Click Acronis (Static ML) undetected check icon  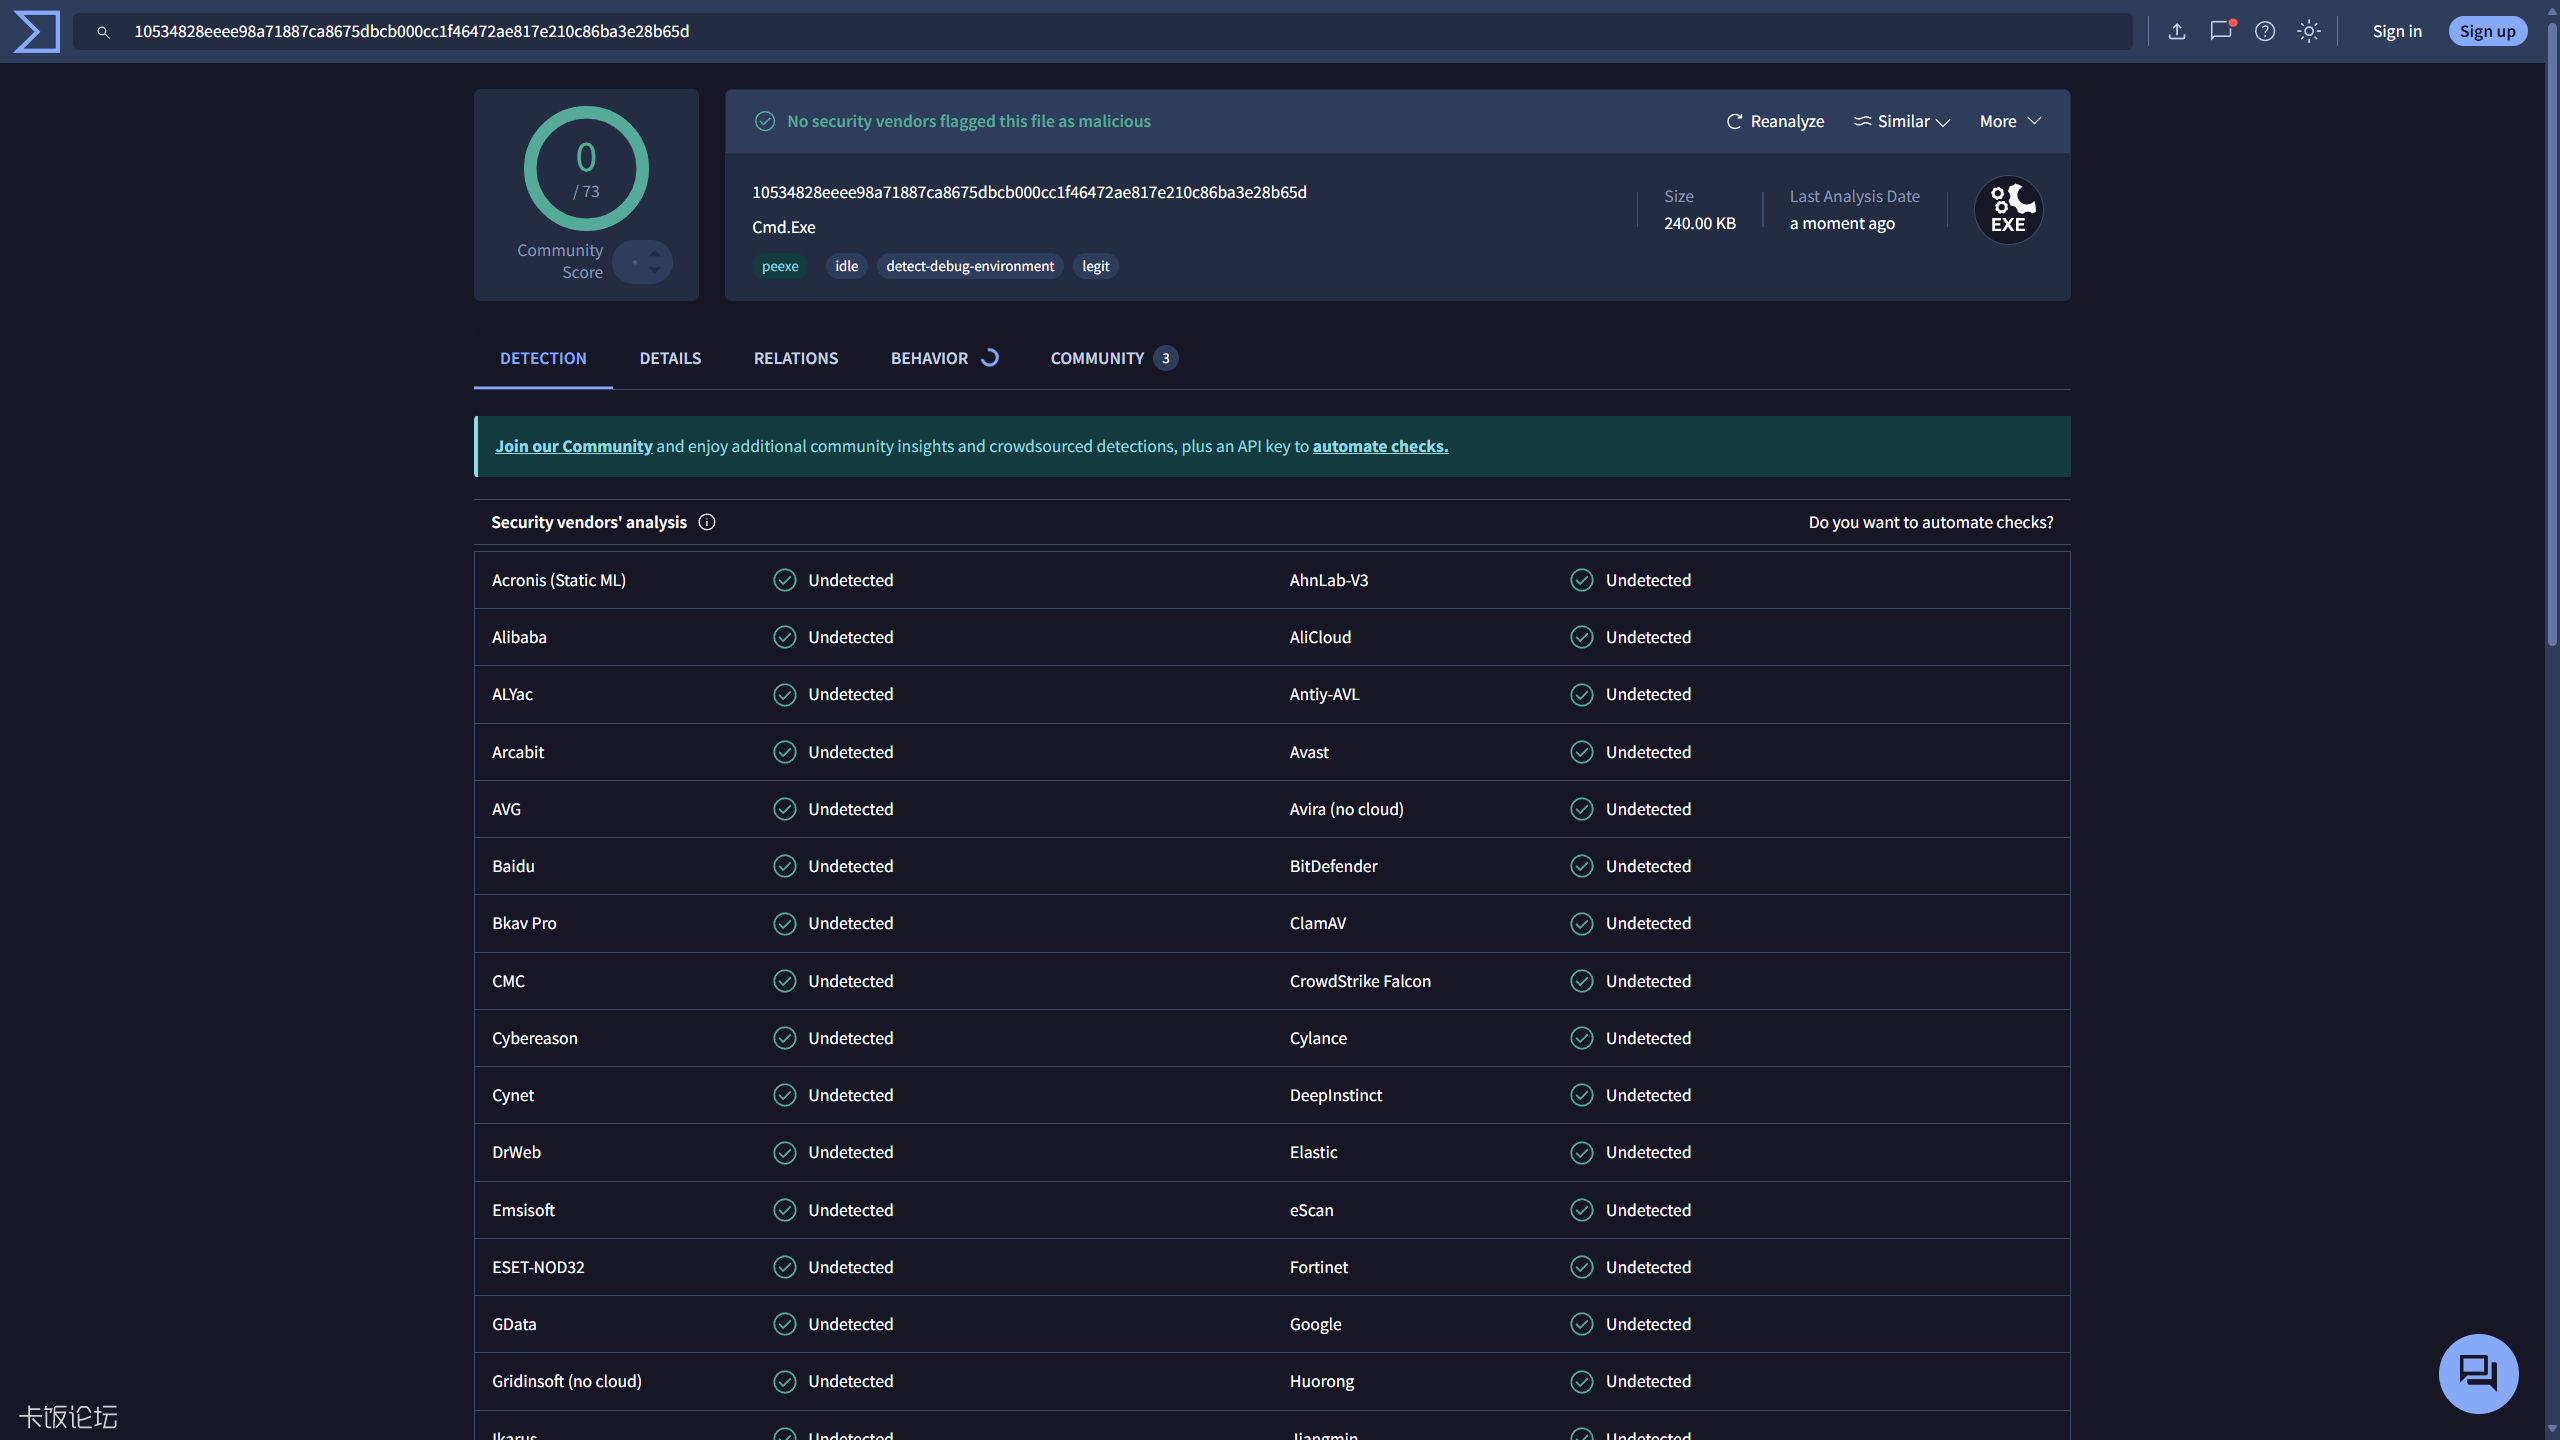point(785,580)
